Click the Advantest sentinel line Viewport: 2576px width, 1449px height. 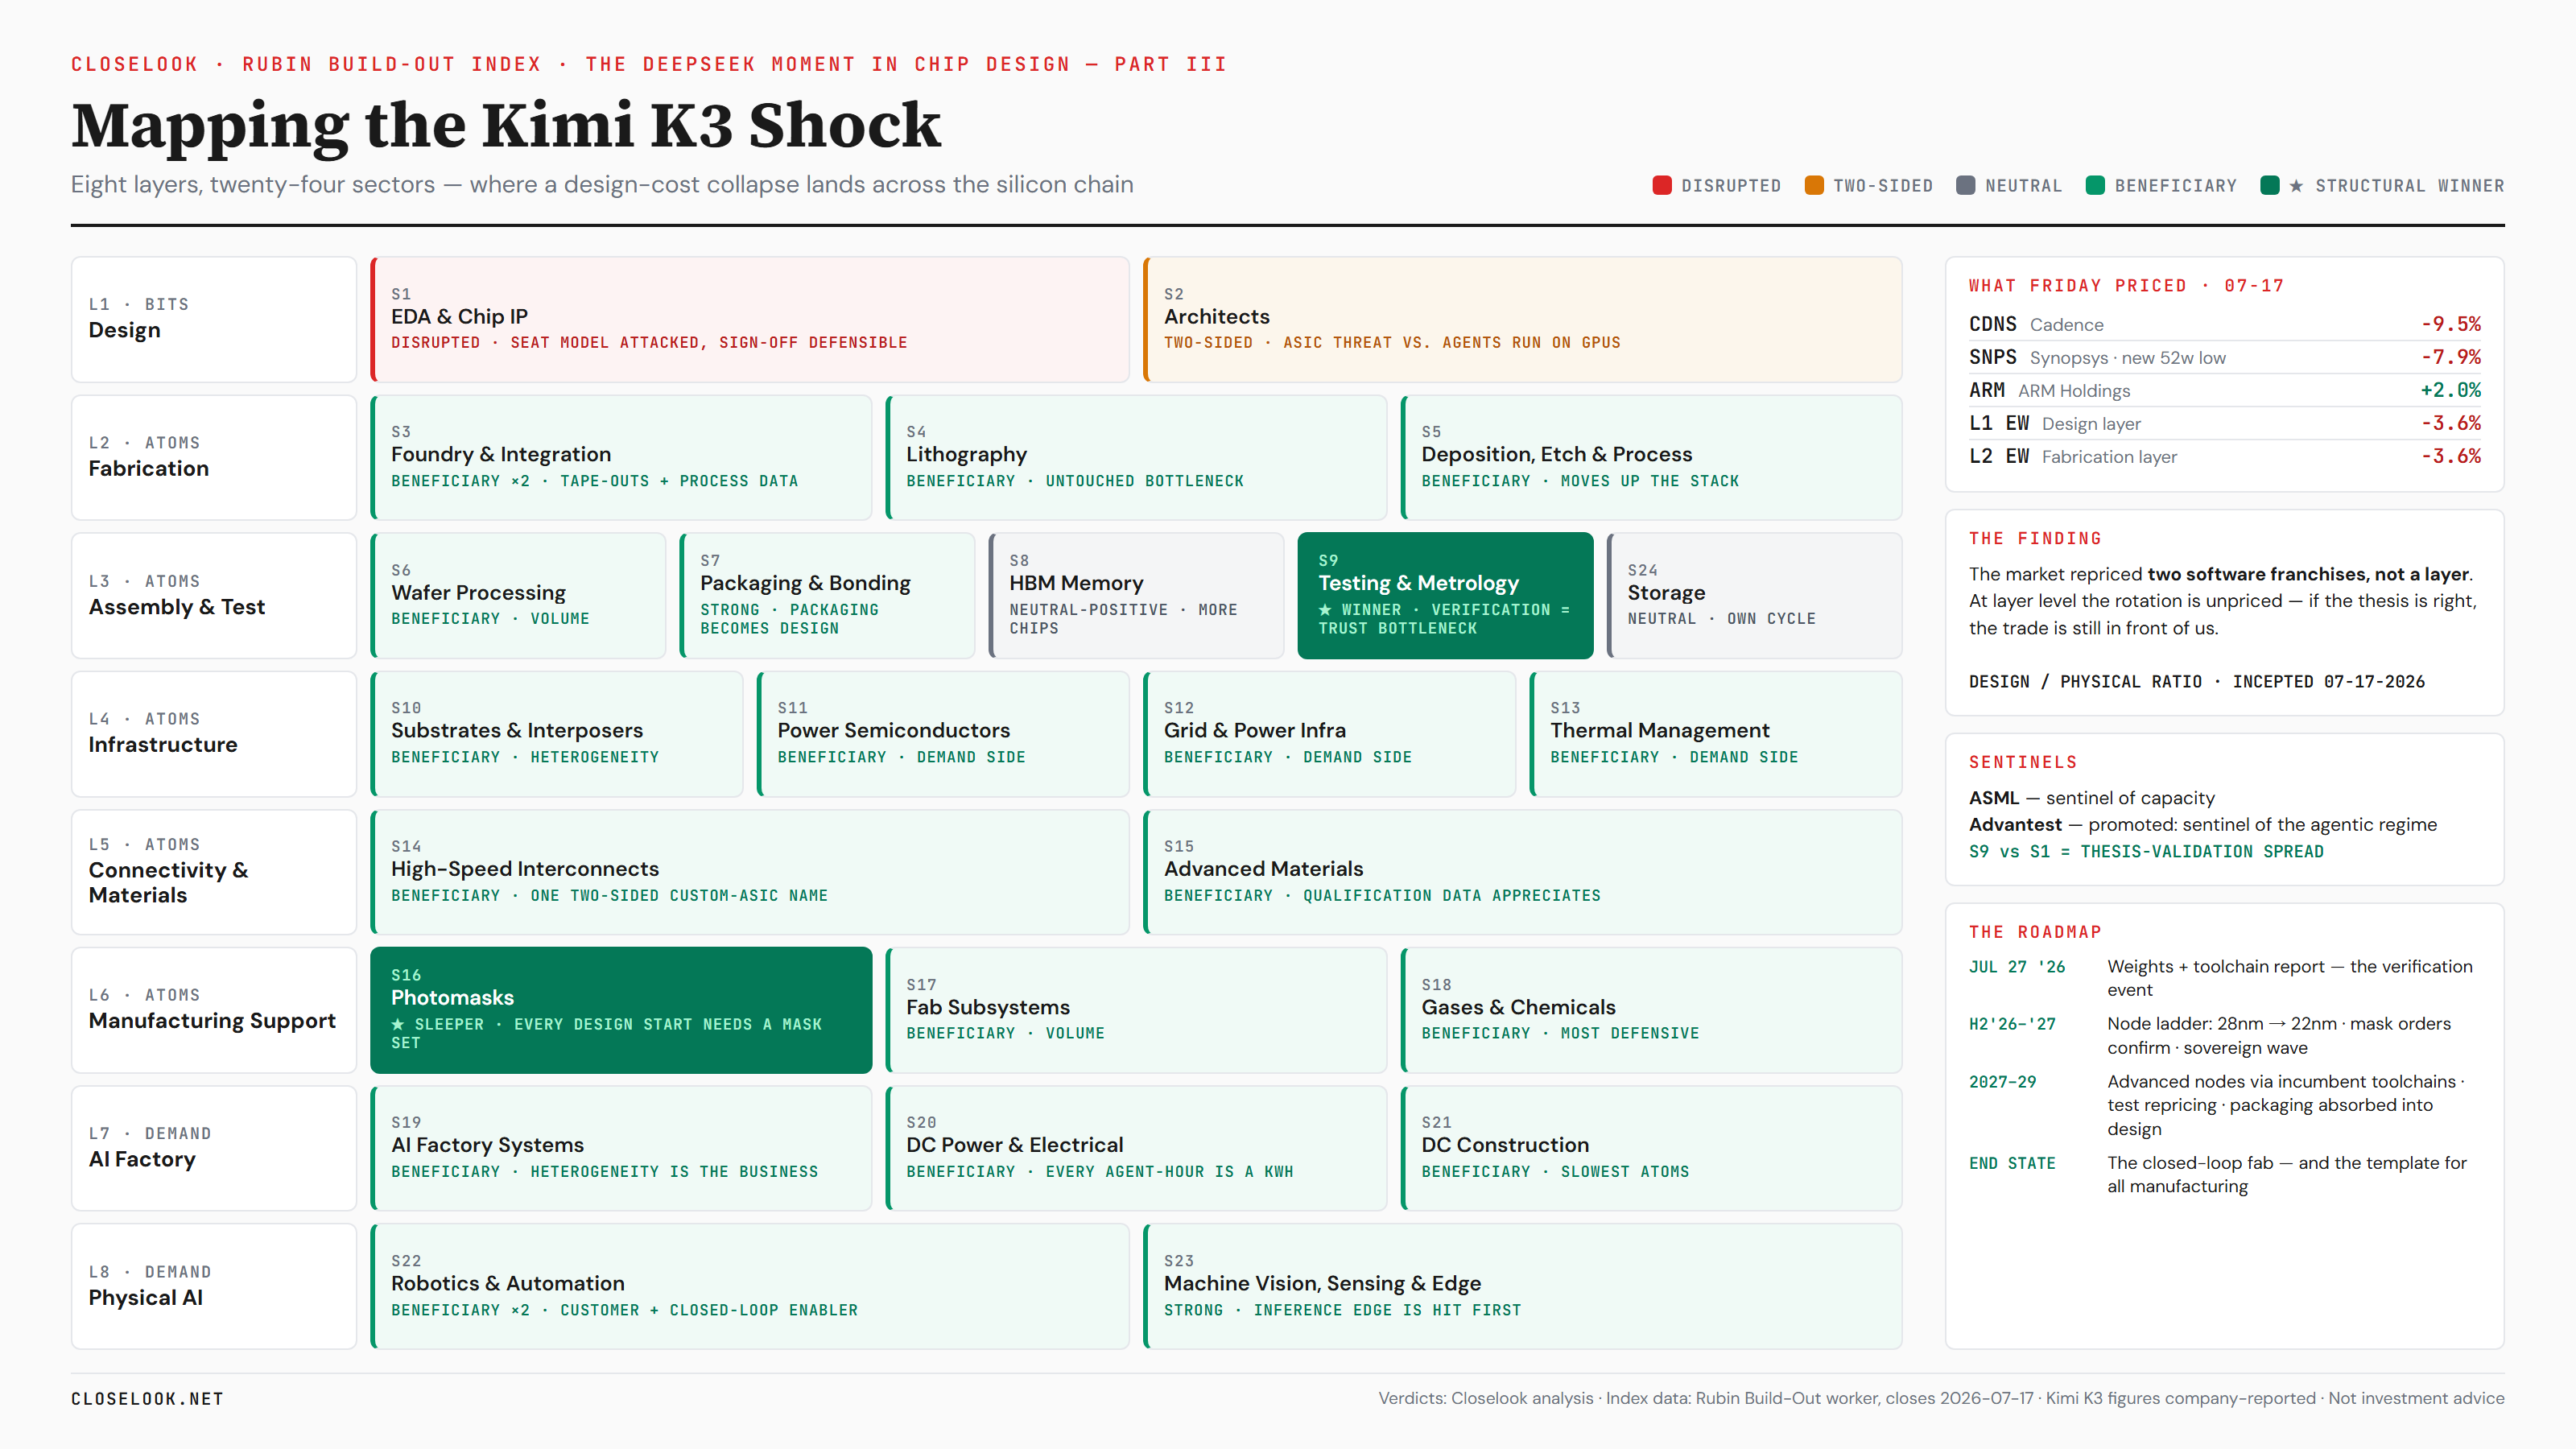click(2203, 825)
